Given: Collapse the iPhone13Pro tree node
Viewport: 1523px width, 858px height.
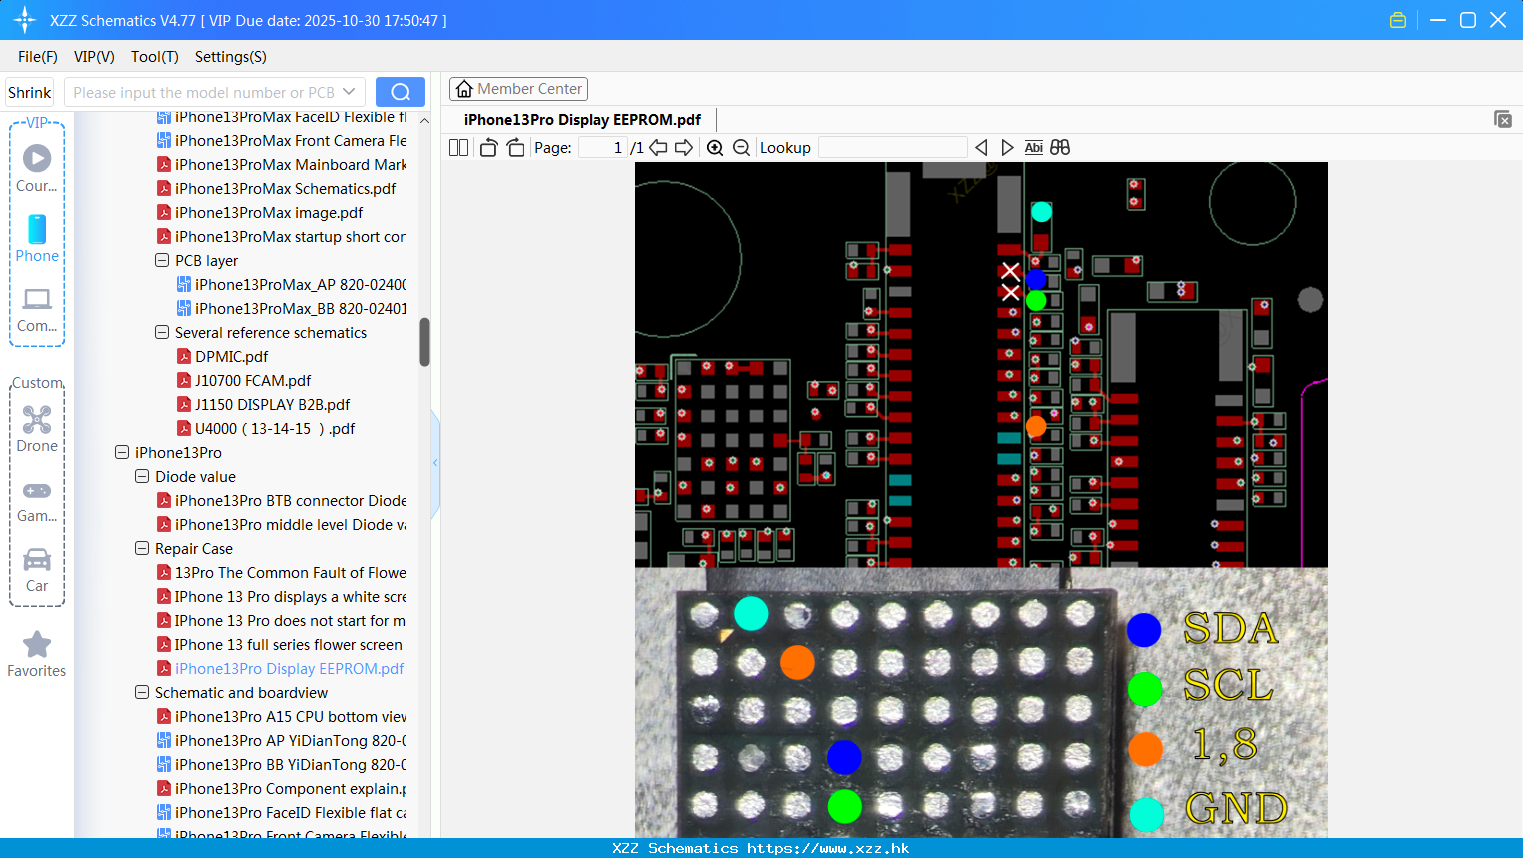Looking at the screenshot, I should tap(121, 452).
